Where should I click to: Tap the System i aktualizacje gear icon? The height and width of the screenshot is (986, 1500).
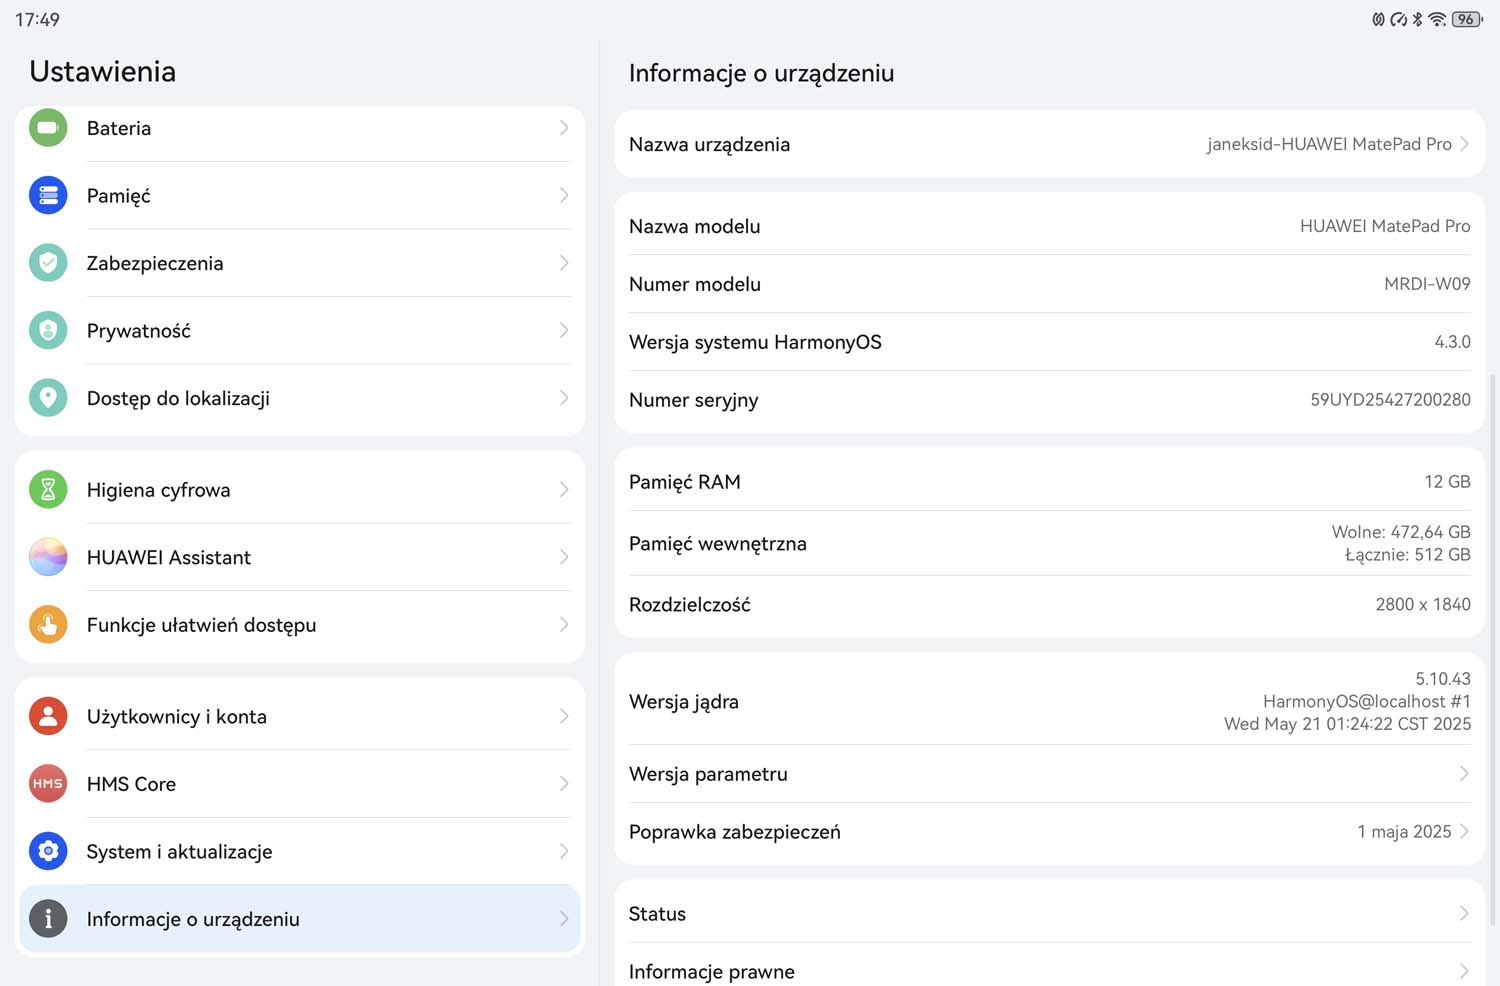click(48, 851)
